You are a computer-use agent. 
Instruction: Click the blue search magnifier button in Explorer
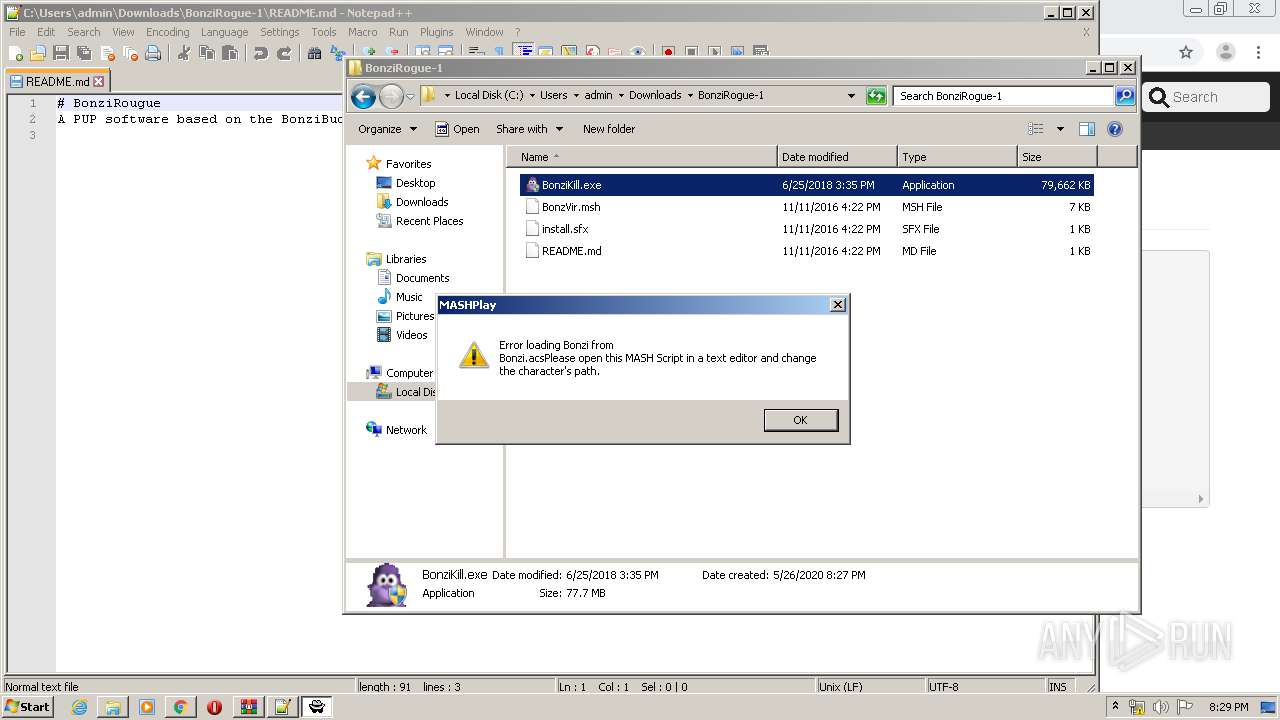click(1125, 96)
